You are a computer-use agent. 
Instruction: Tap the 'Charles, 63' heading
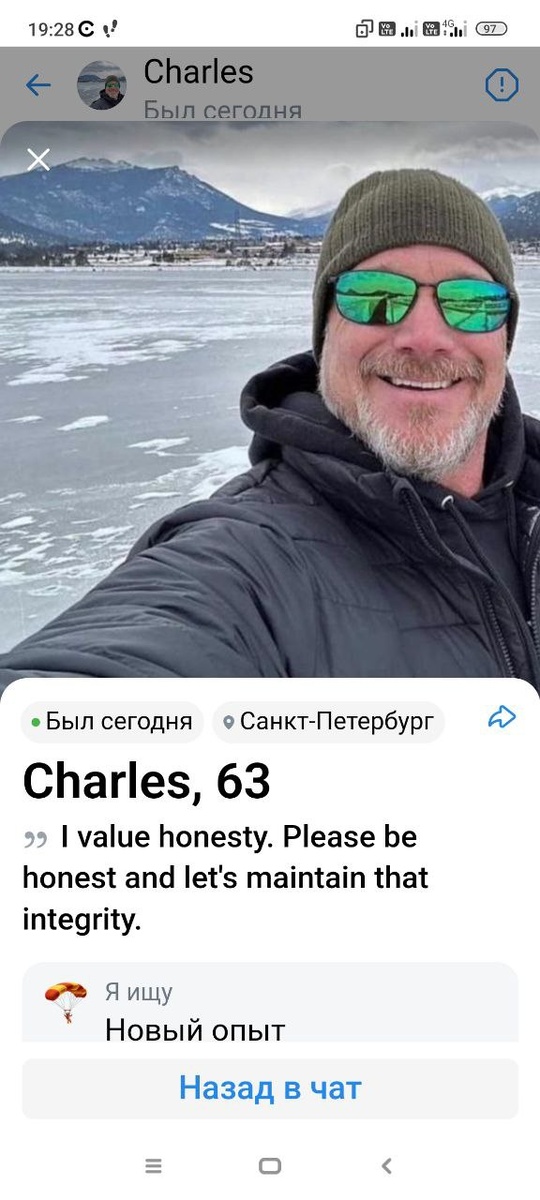click(147, 782)
